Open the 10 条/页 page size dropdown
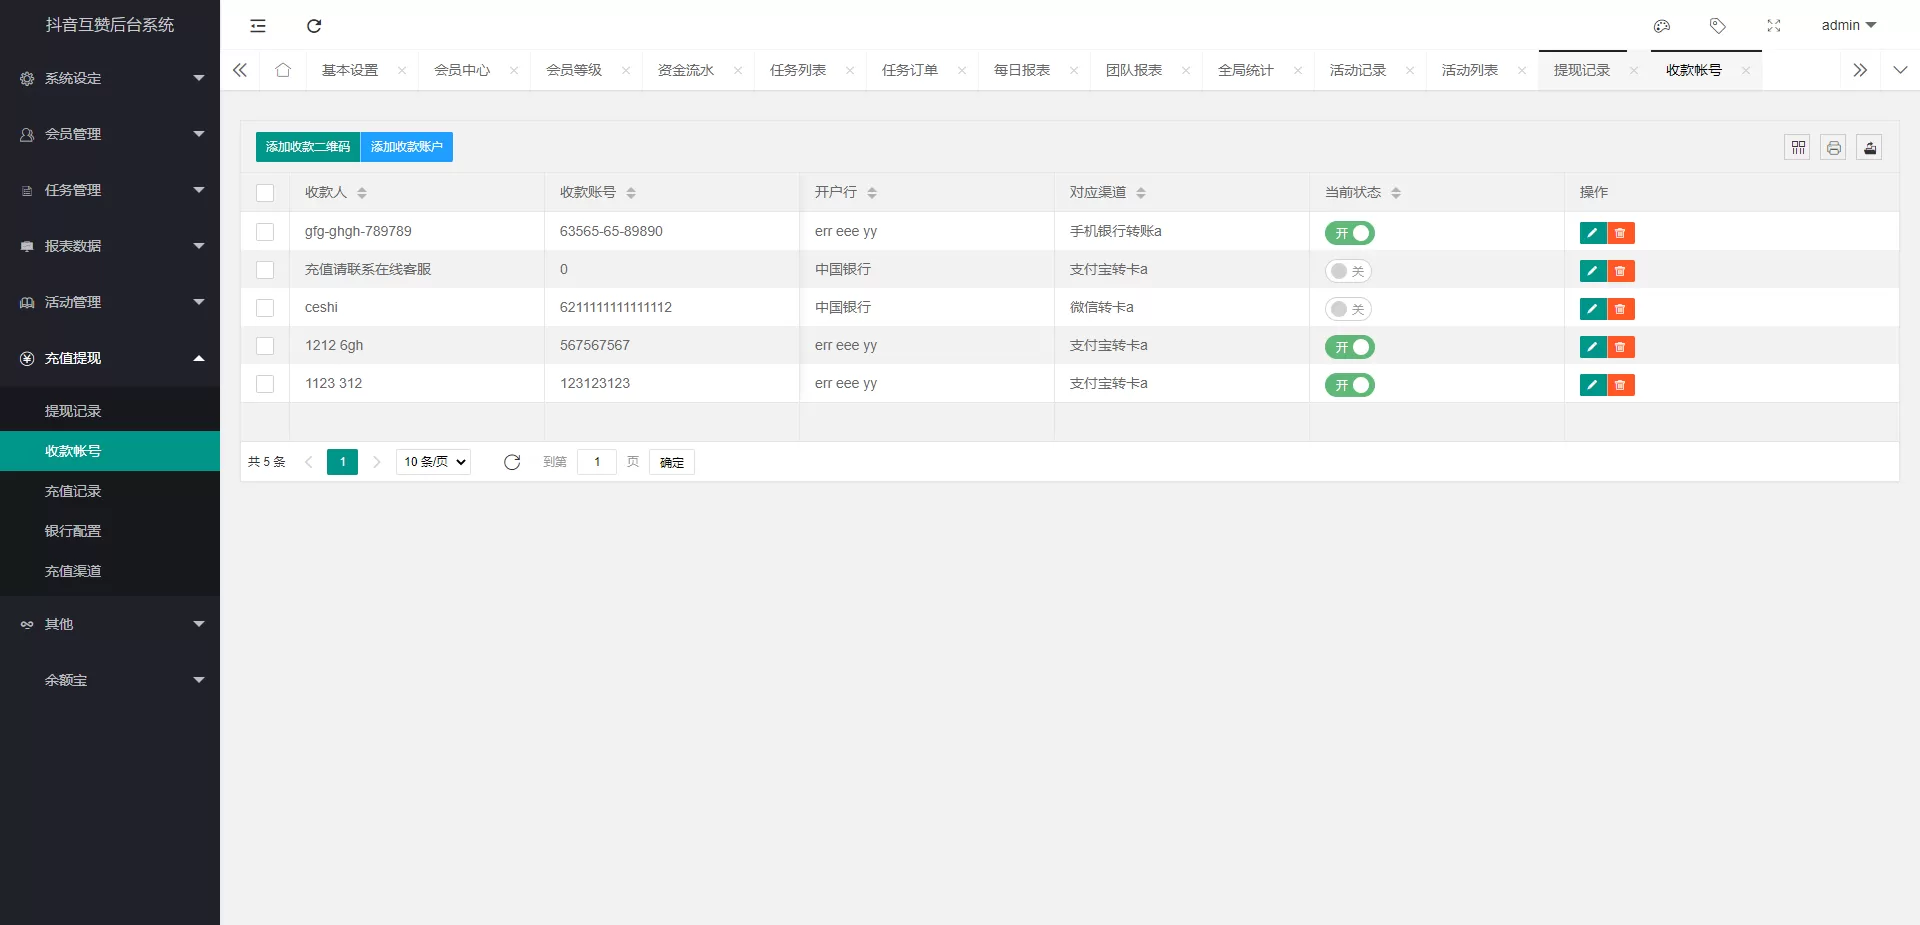 click(434, 462)
